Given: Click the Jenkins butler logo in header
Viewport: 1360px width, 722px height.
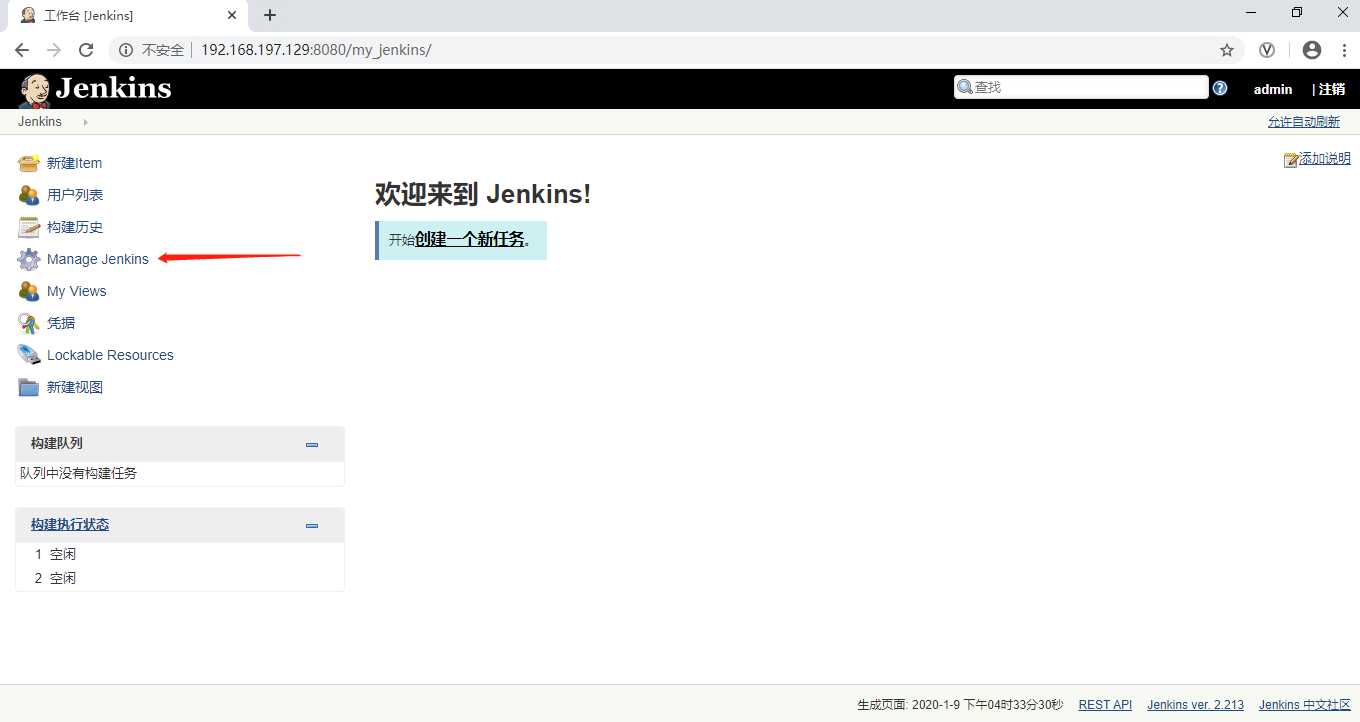Looking at the screenshot, I should pos(35,90).
